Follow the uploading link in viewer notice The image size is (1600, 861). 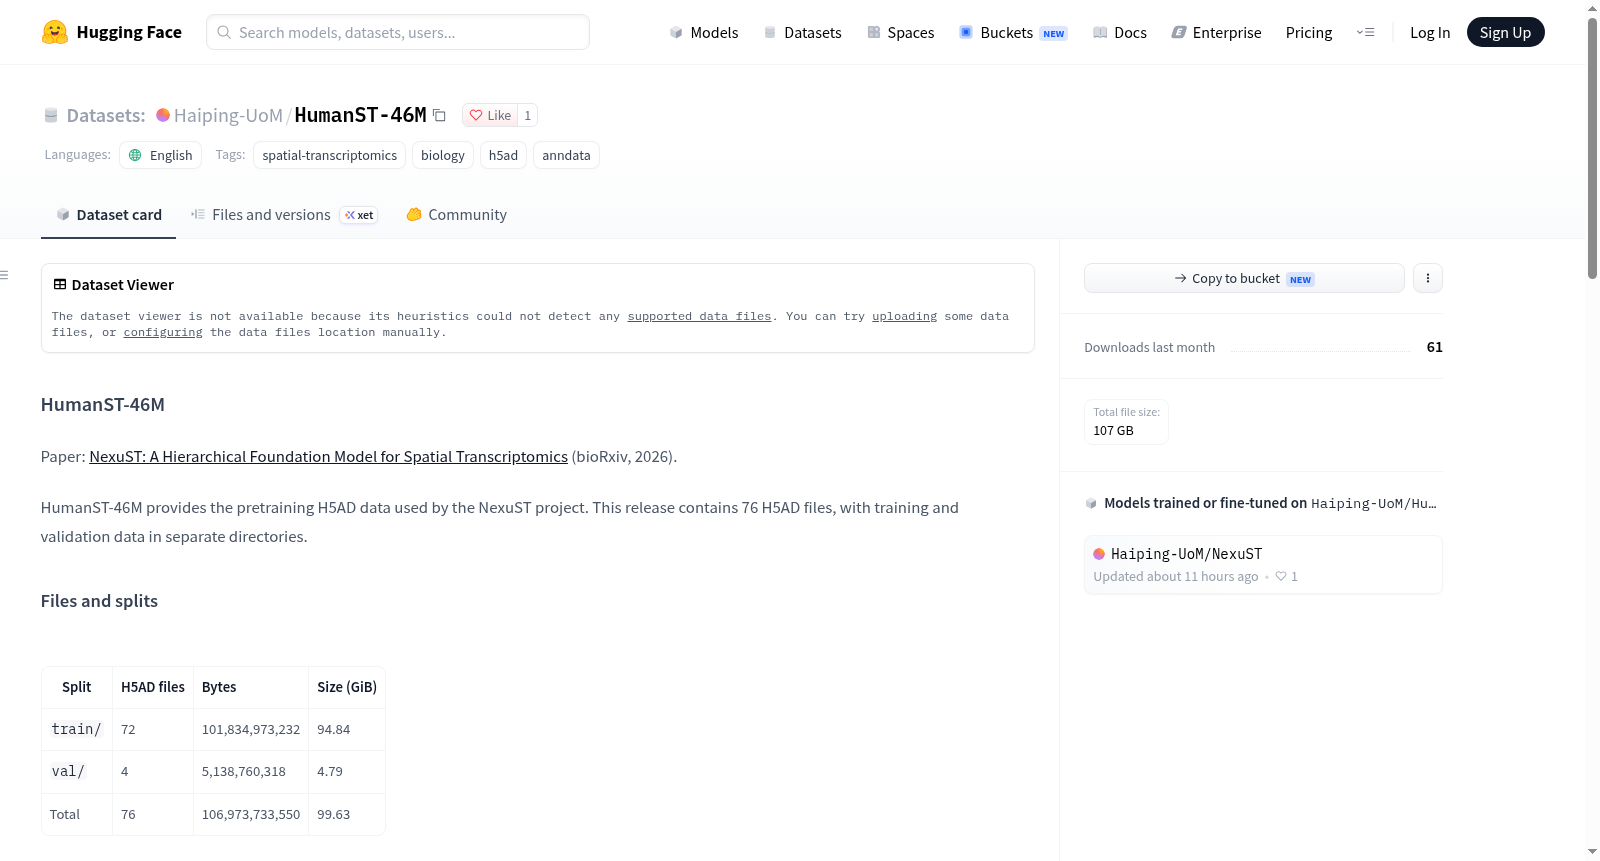(x=904, y=316)
